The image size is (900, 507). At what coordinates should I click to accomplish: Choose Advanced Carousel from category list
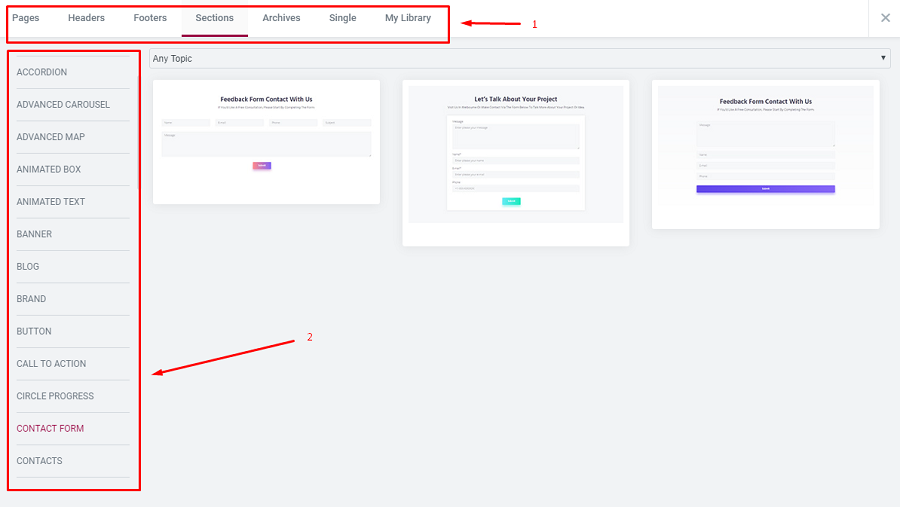pyautogui.click(x=63, y=105)
